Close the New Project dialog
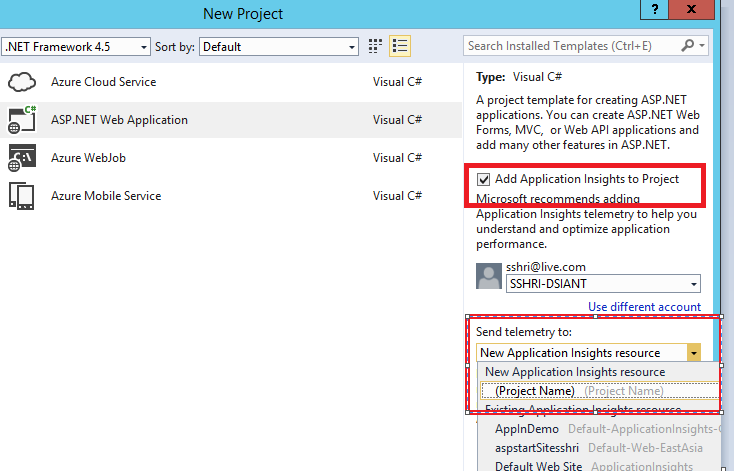The height and width of the screenshot is (471, 734). click(x=691, y=9)
